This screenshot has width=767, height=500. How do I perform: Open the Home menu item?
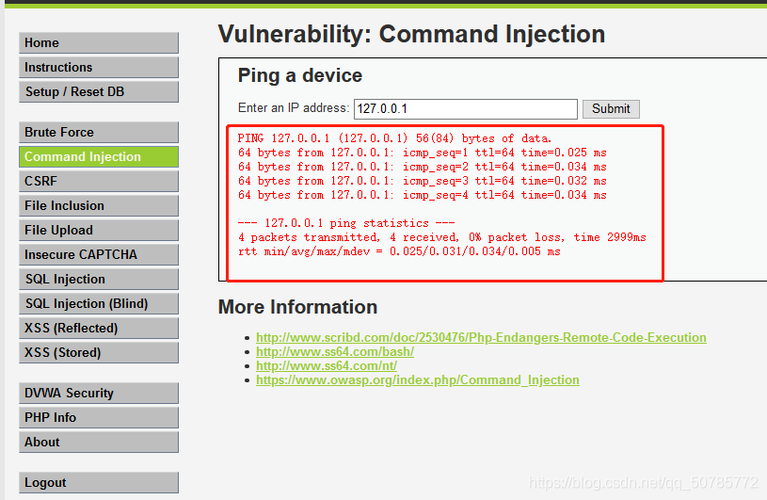(99, 43)
